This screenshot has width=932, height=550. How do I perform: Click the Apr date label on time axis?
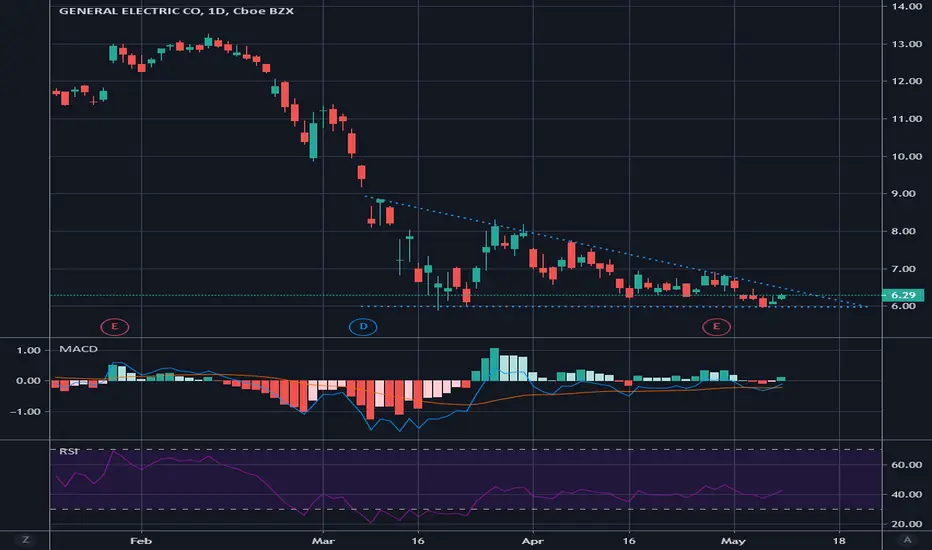pos(533,540)
